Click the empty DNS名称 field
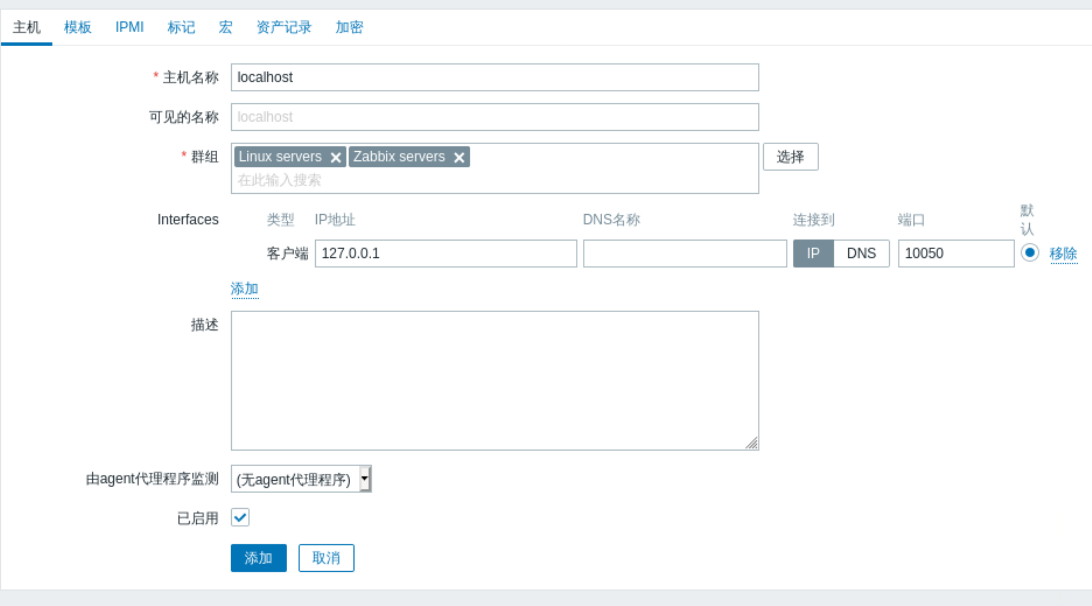This screenshot has height=606, width=1092. pos(685,254)
